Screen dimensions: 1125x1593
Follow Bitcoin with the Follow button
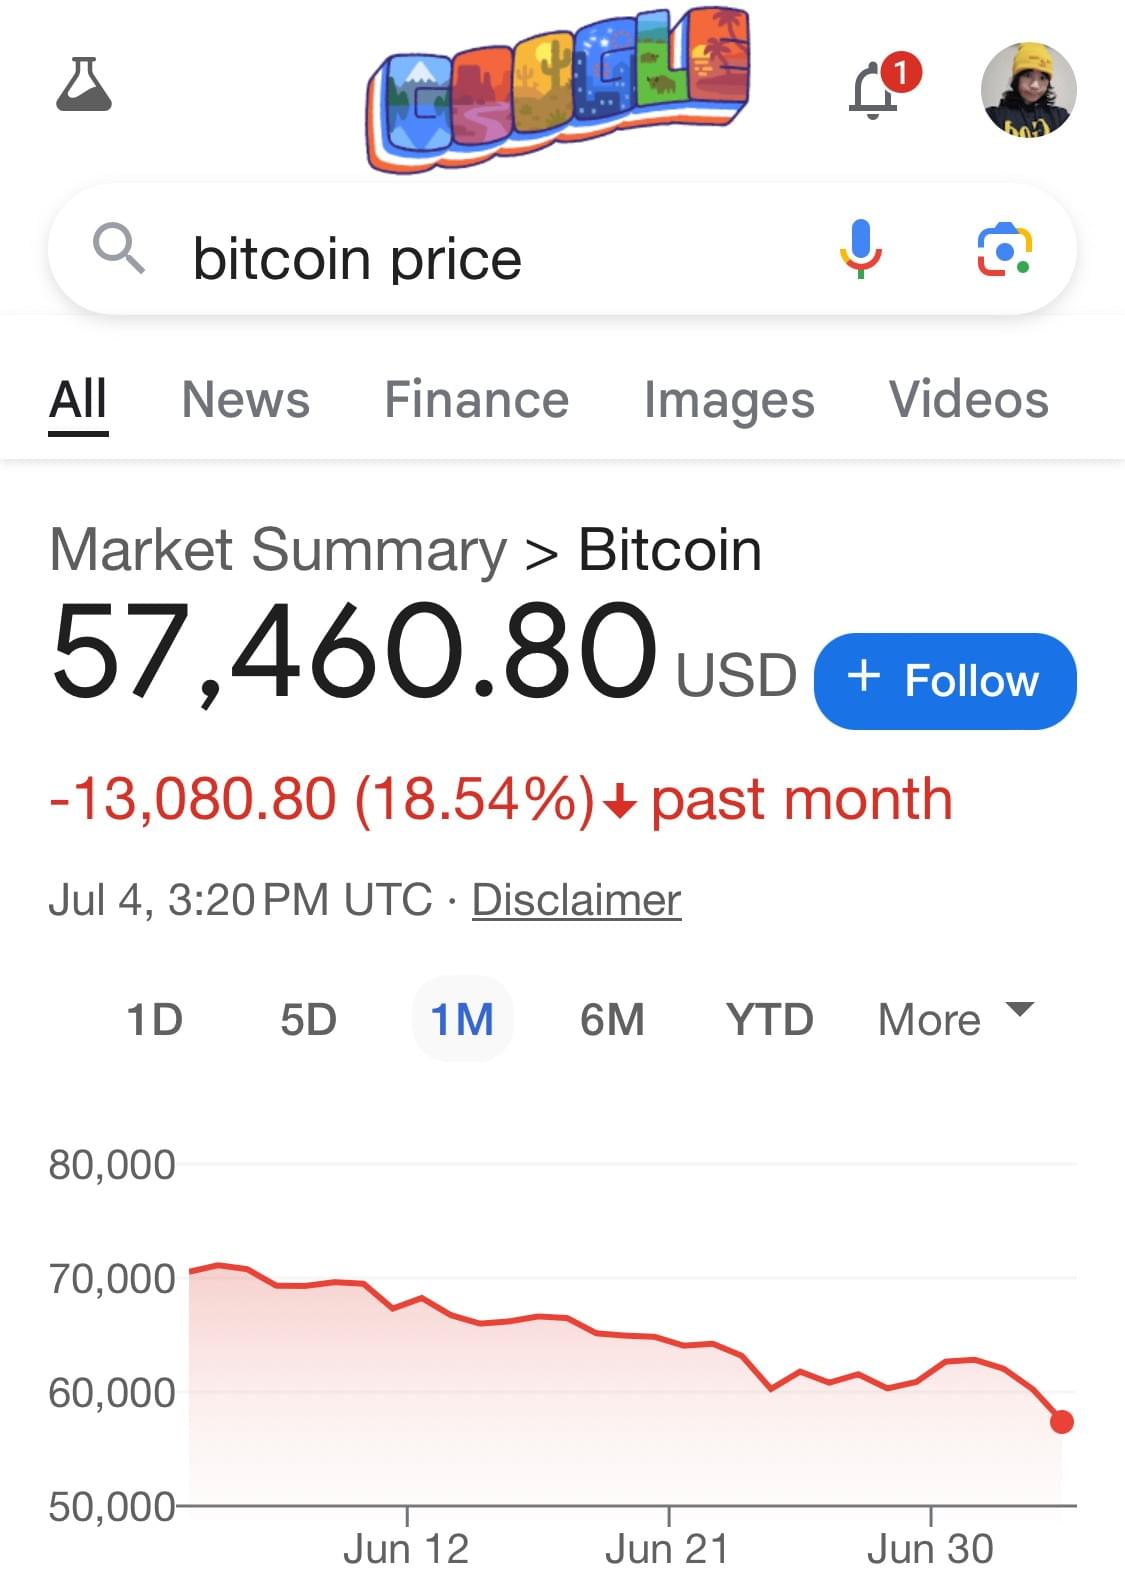945,681
